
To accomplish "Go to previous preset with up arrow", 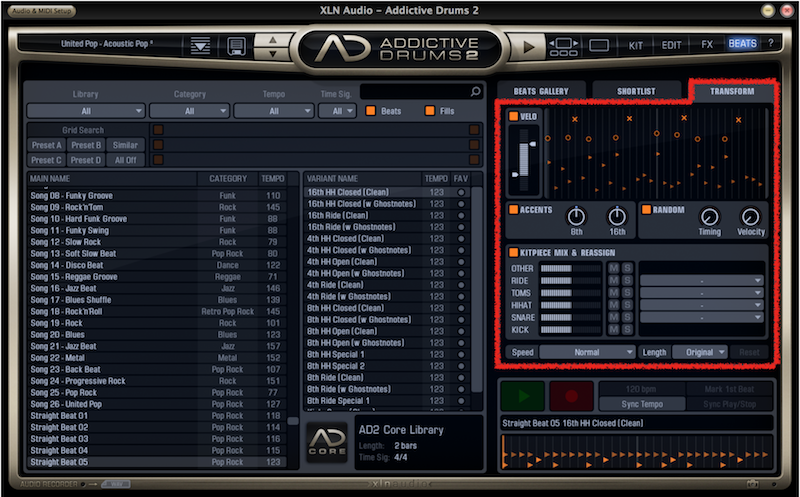I will (272, 39).
